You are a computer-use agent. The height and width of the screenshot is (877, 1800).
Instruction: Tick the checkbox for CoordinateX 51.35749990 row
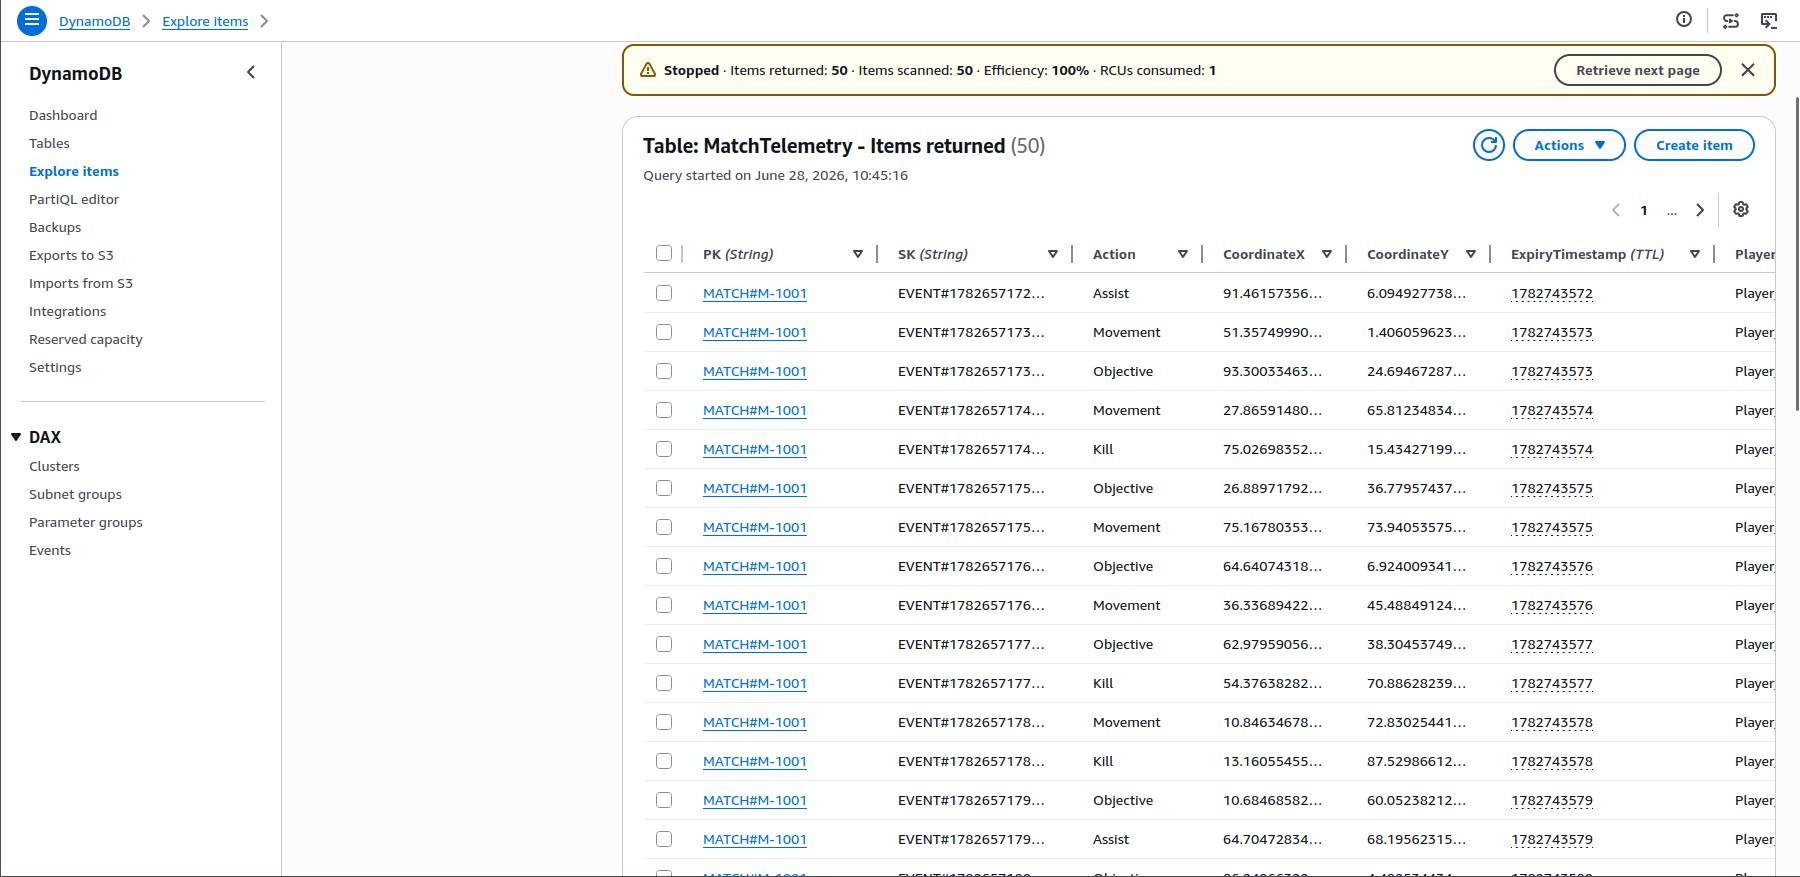pos(664,332)
